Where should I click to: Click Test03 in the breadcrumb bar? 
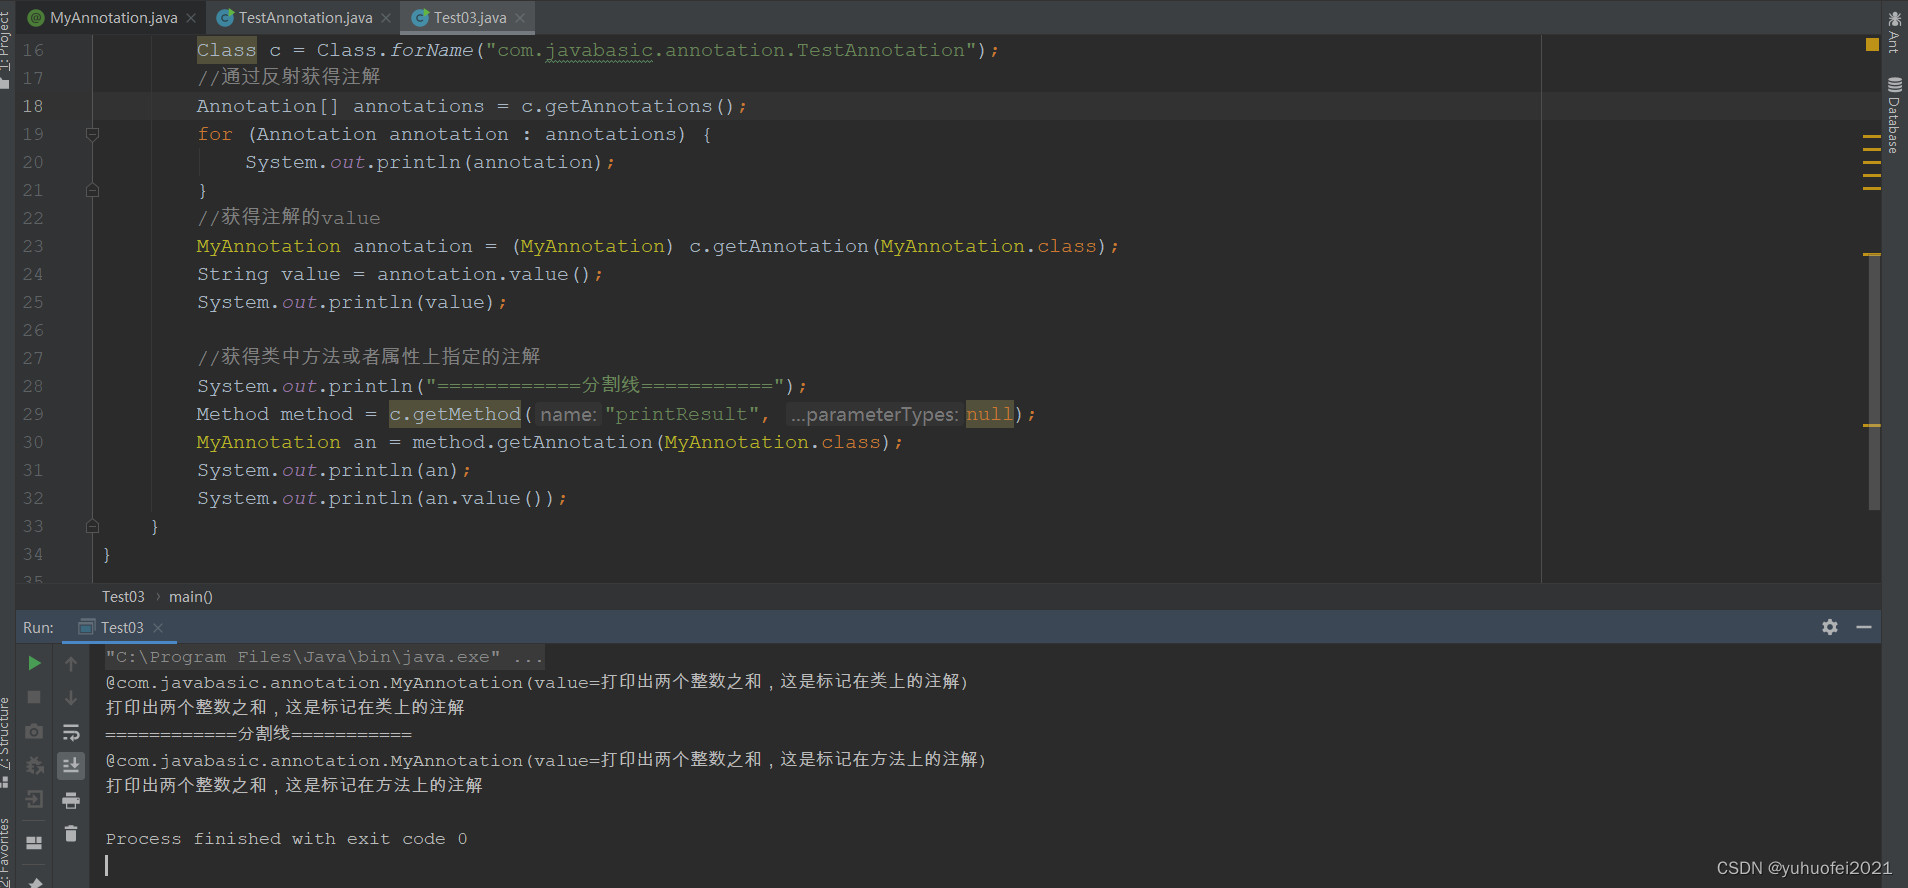tap(123, 596)
